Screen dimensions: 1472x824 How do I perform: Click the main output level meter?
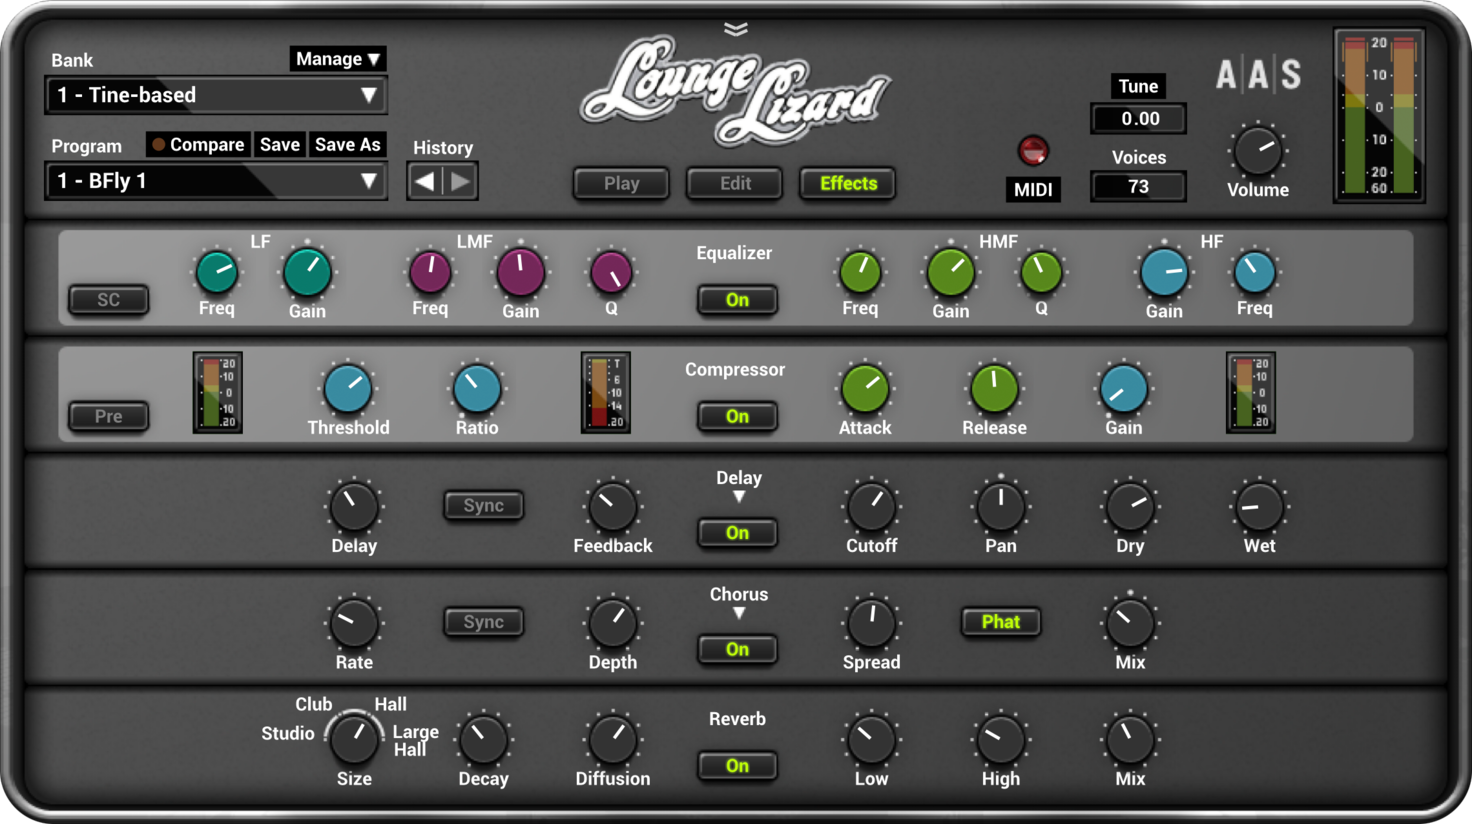click(x=1378, y=115)
